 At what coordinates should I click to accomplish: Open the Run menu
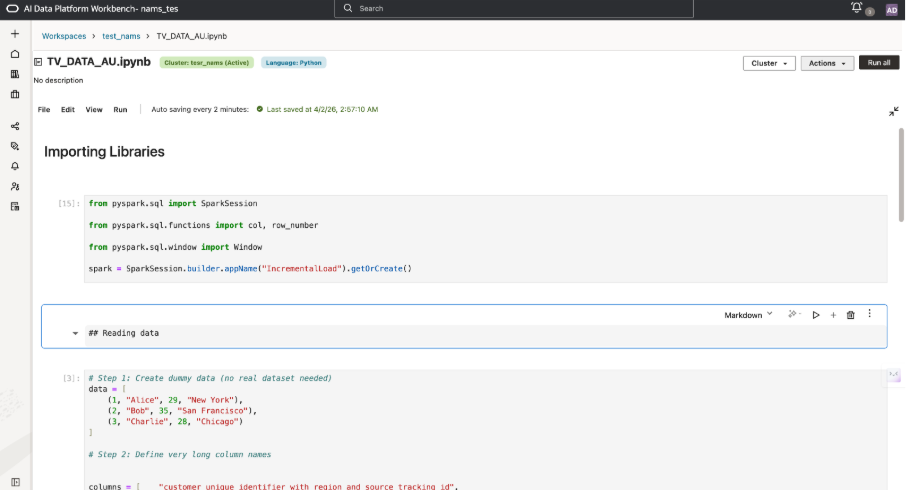tap(120, 109)
